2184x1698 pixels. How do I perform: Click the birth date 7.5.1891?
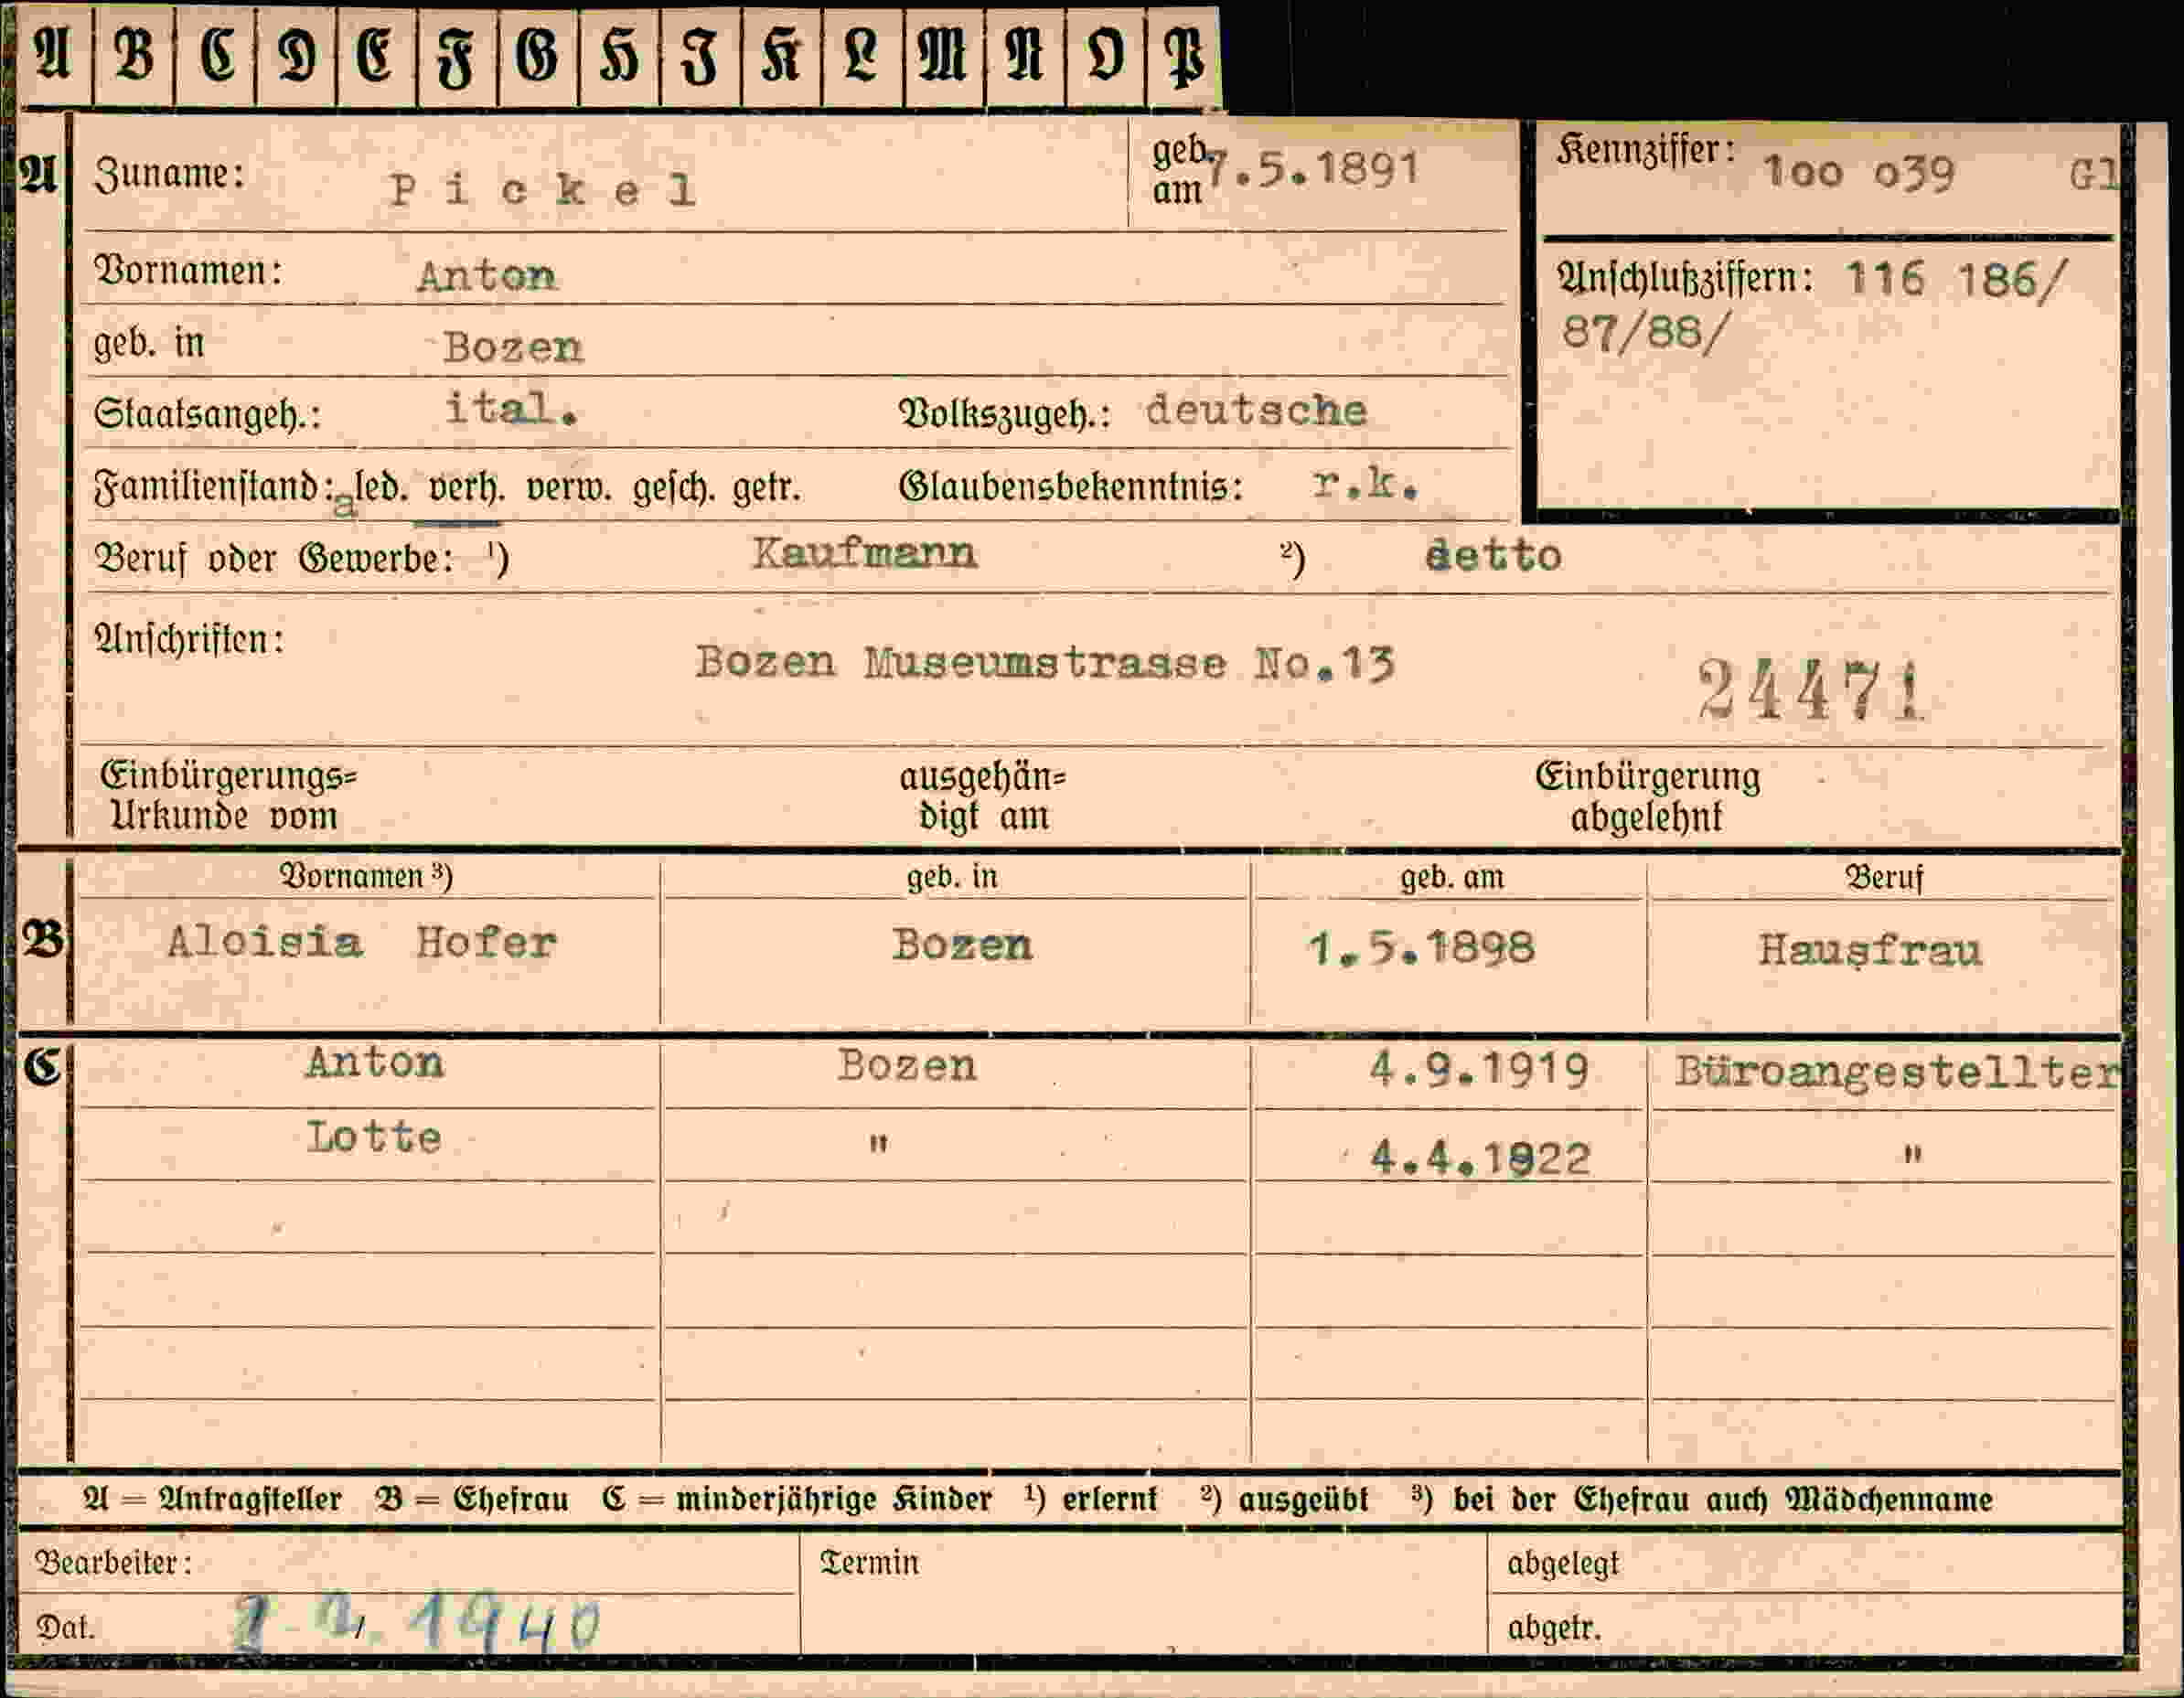point(1312,170)
